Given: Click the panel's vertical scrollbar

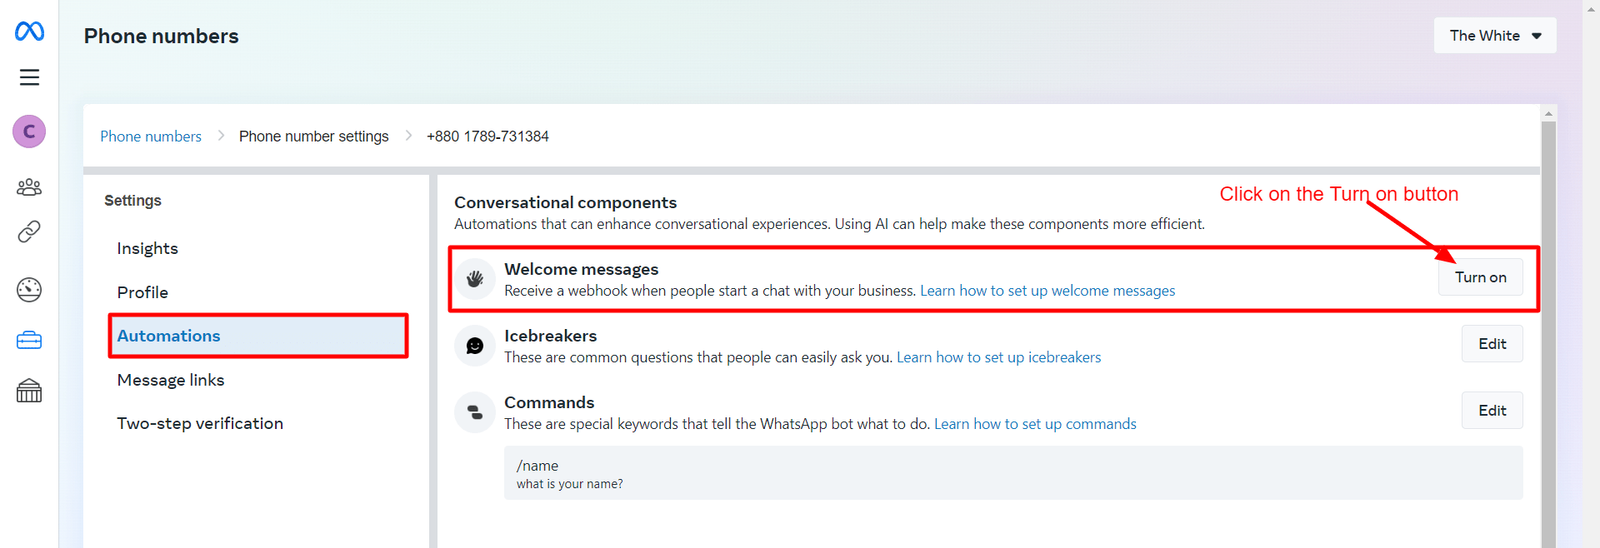Looking at the screenshot, I should [x=1548, y=328].
